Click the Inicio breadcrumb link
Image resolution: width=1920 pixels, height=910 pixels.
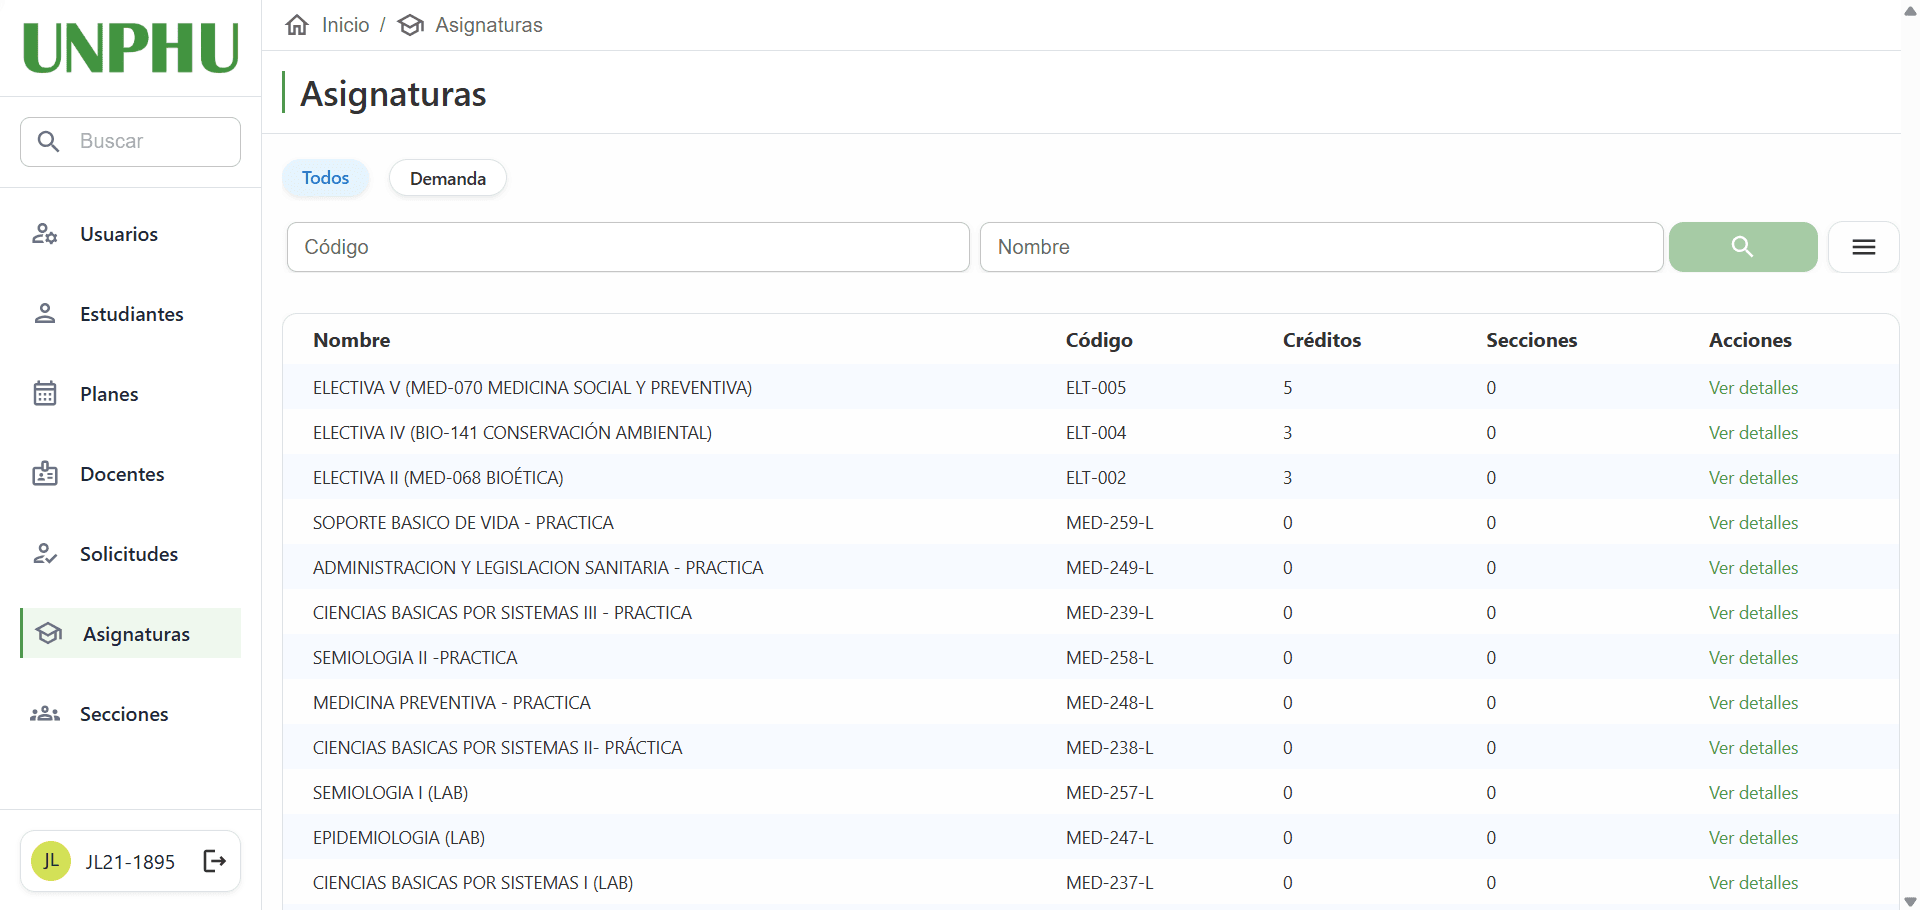(346, 25)
